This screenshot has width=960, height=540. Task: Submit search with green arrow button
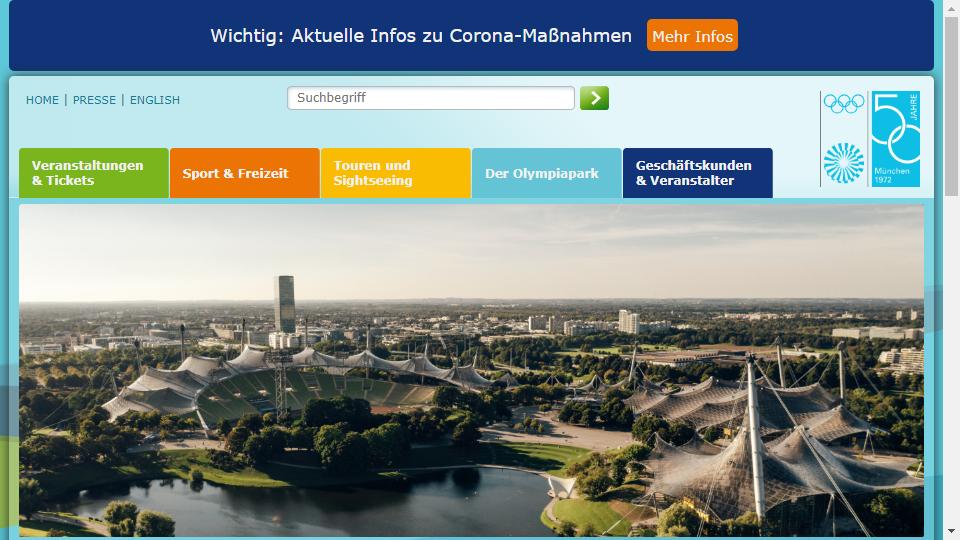pyautogui.click(x=594, y=98)
